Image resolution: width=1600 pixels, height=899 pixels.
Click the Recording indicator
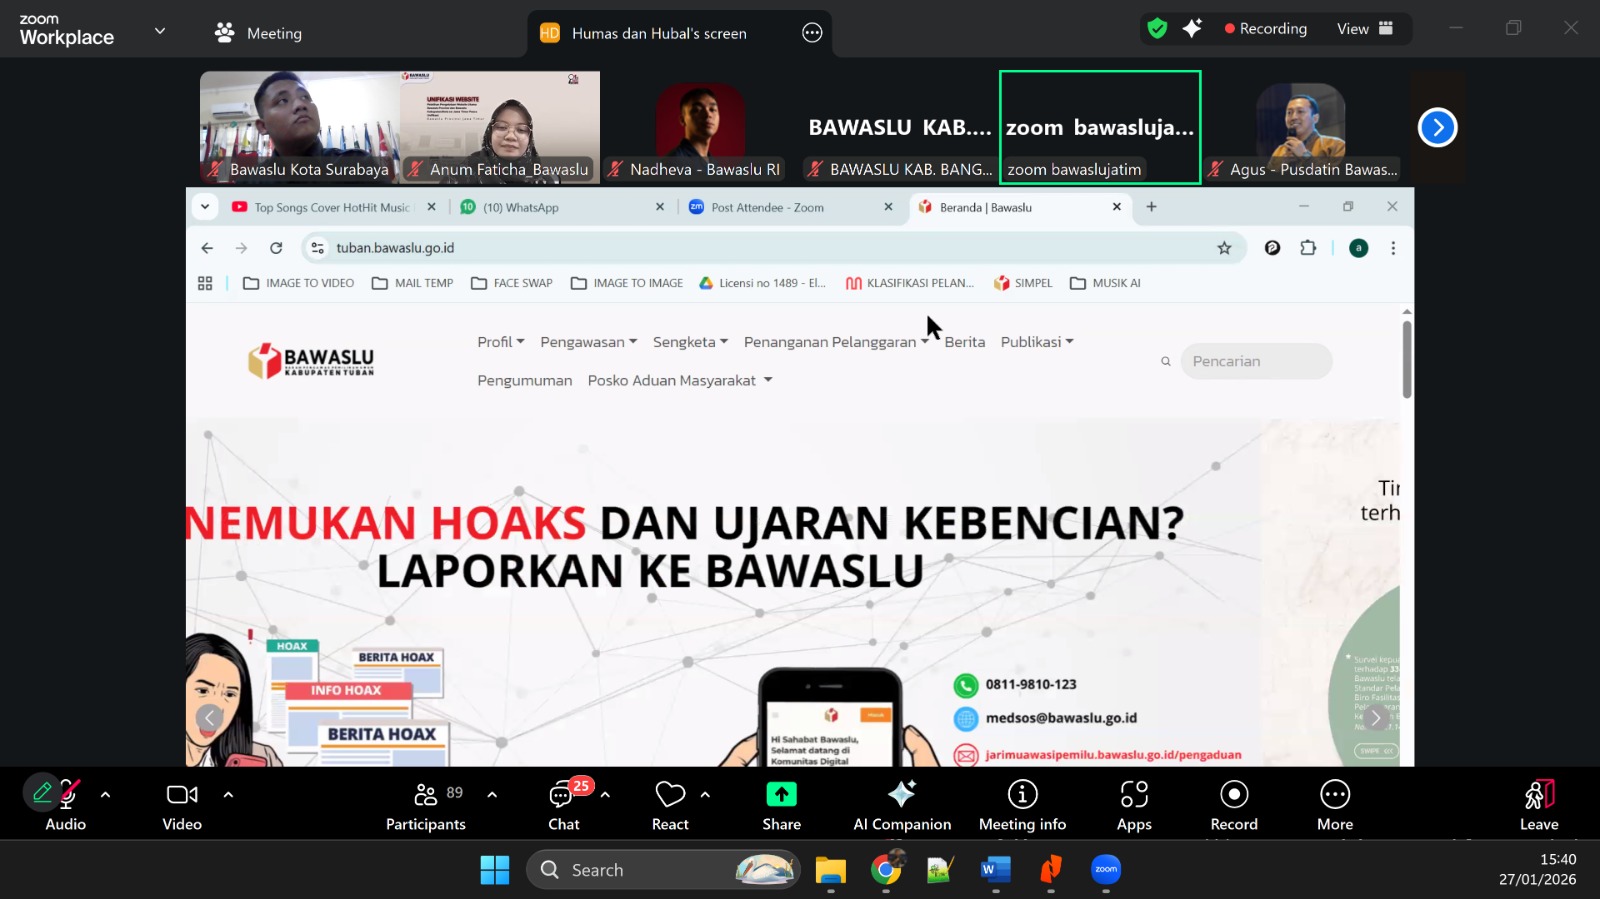tap(1266, 29)
